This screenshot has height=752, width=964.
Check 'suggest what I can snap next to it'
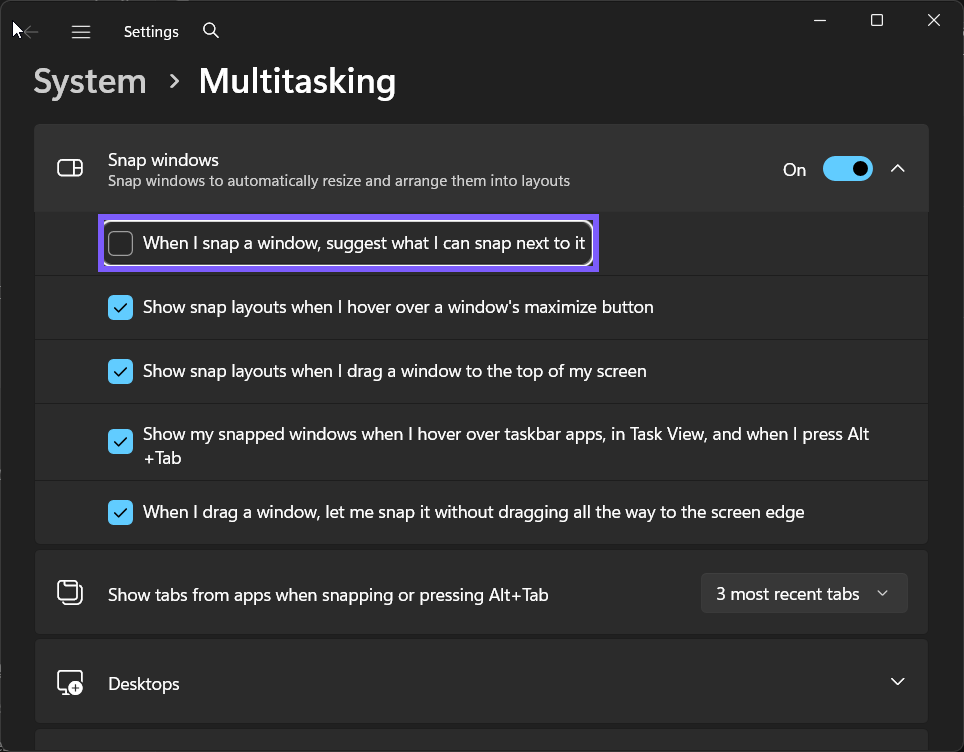(x=120, y=243)
